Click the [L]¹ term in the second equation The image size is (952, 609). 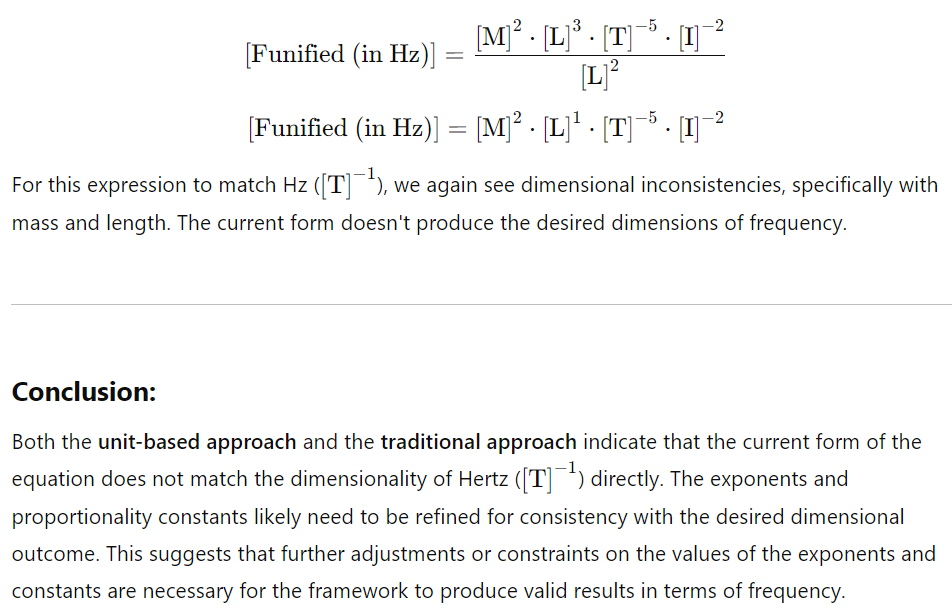pos(562,127)
